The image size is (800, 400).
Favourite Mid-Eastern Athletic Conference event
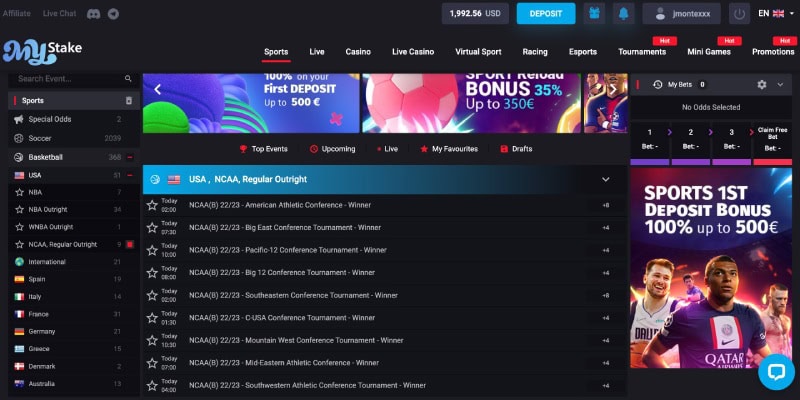coord(152,363)
